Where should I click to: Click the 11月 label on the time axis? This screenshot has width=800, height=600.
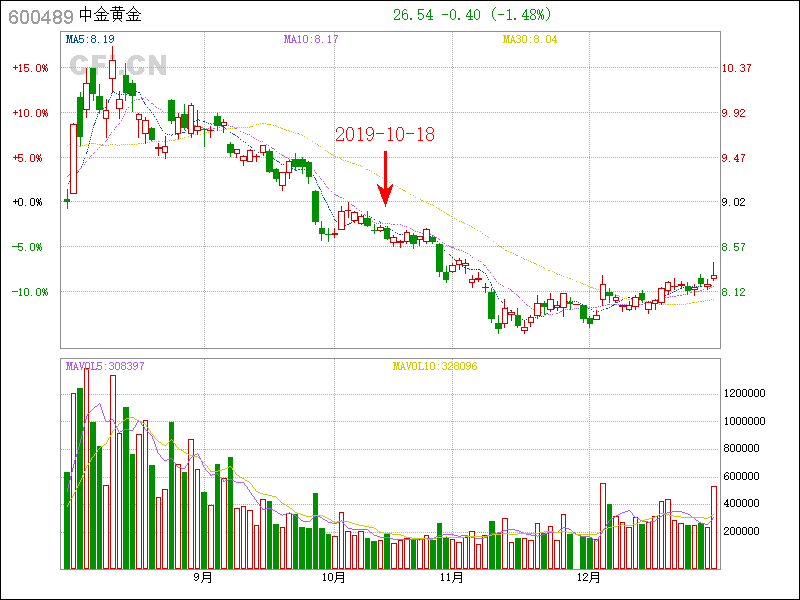452,578
